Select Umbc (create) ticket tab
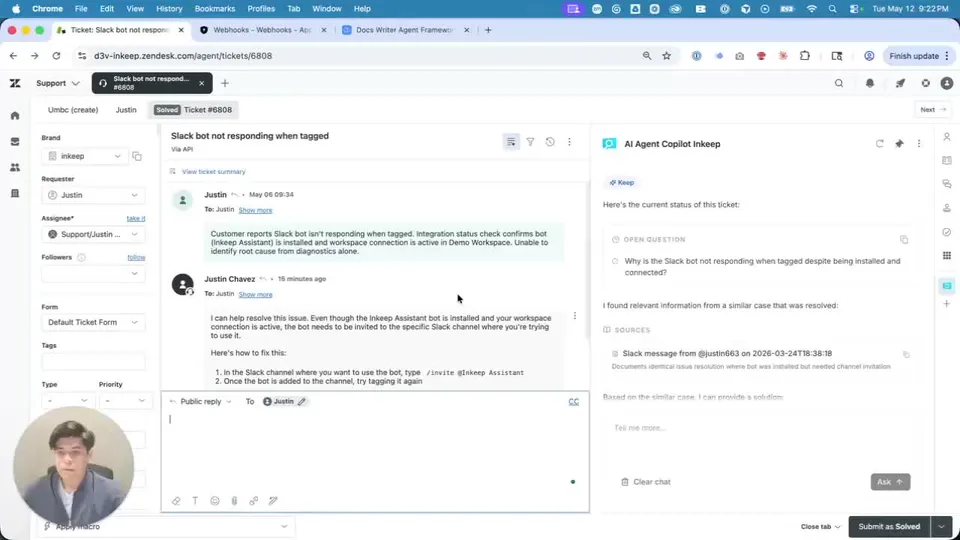The height and width of the screenshot is (540, 960). [x=73, y=110]
